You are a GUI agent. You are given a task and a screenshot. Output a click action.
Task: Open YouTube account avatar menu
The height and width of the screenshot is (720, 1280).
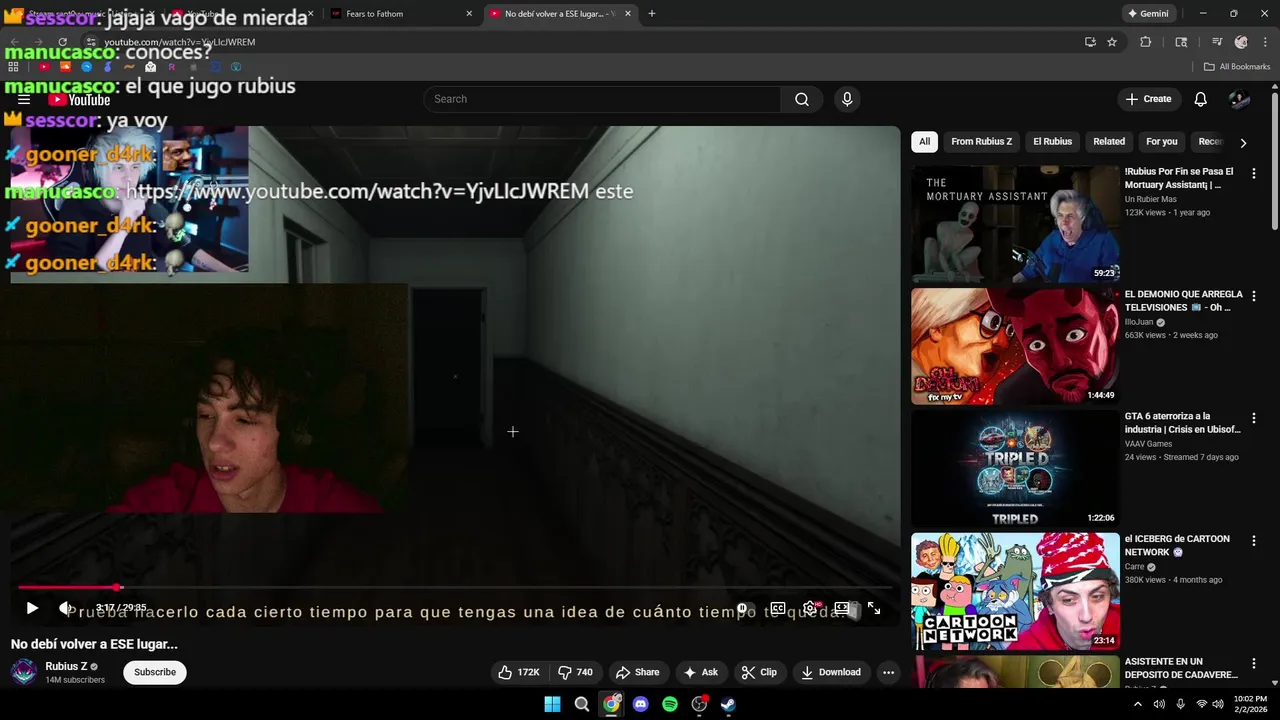click(x=1239, y=99)
